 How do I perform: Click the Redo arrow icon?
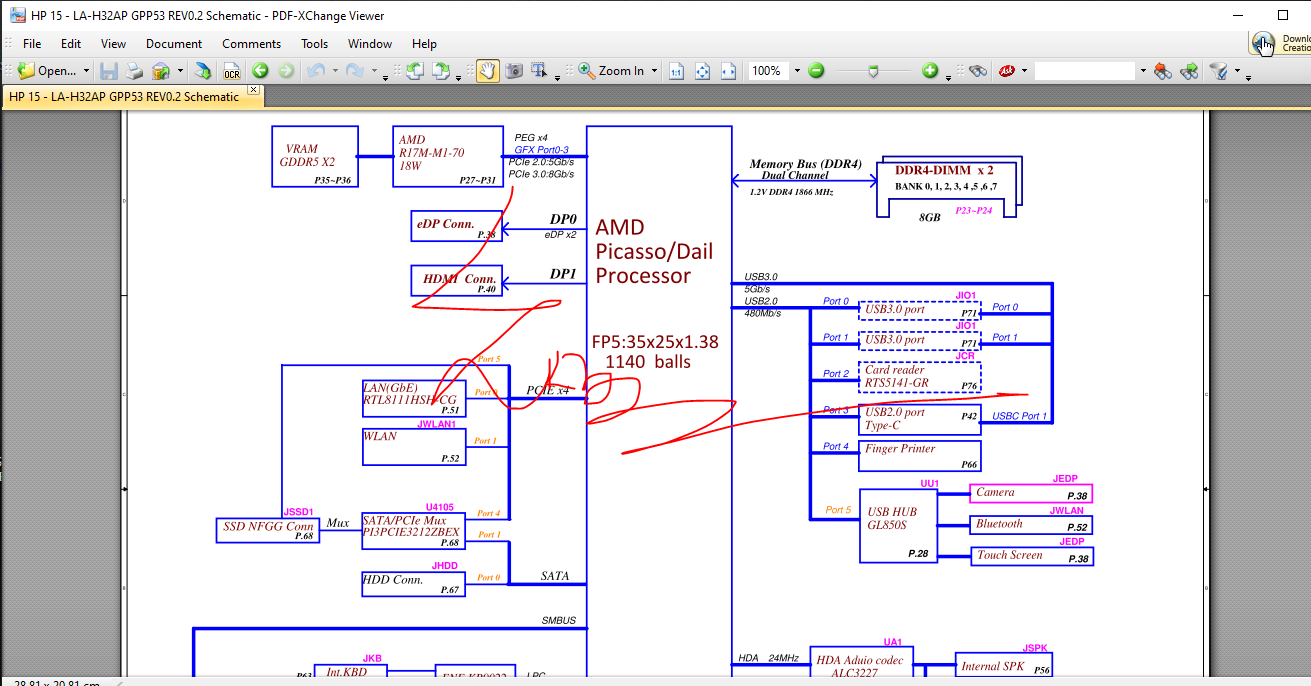(354, 71)
